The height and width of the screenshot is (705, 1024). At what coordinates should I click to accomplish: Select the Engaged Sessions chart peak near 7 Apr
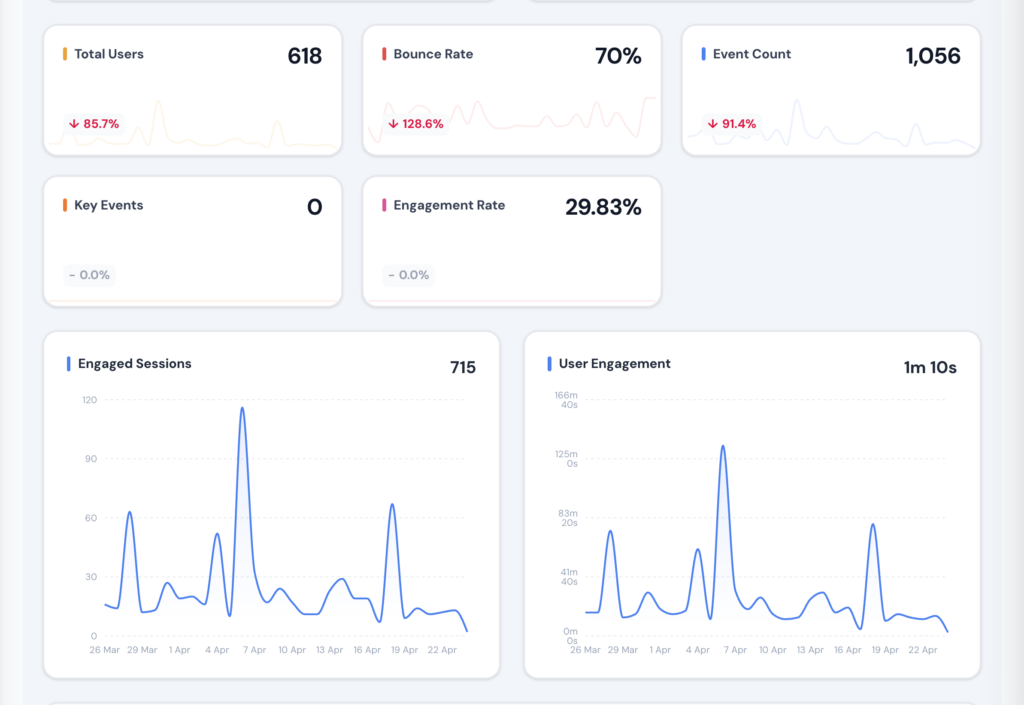click(x=242, y=408)
